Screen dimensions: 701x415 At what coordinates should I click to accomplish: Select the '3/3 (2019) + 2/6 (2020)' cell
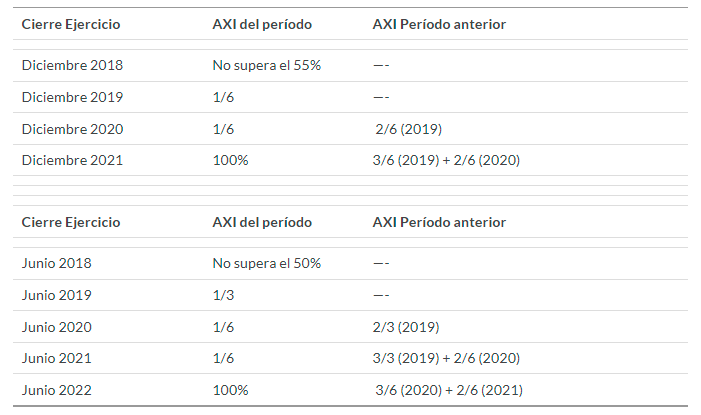pyautogui.click(x=446, y=358)
